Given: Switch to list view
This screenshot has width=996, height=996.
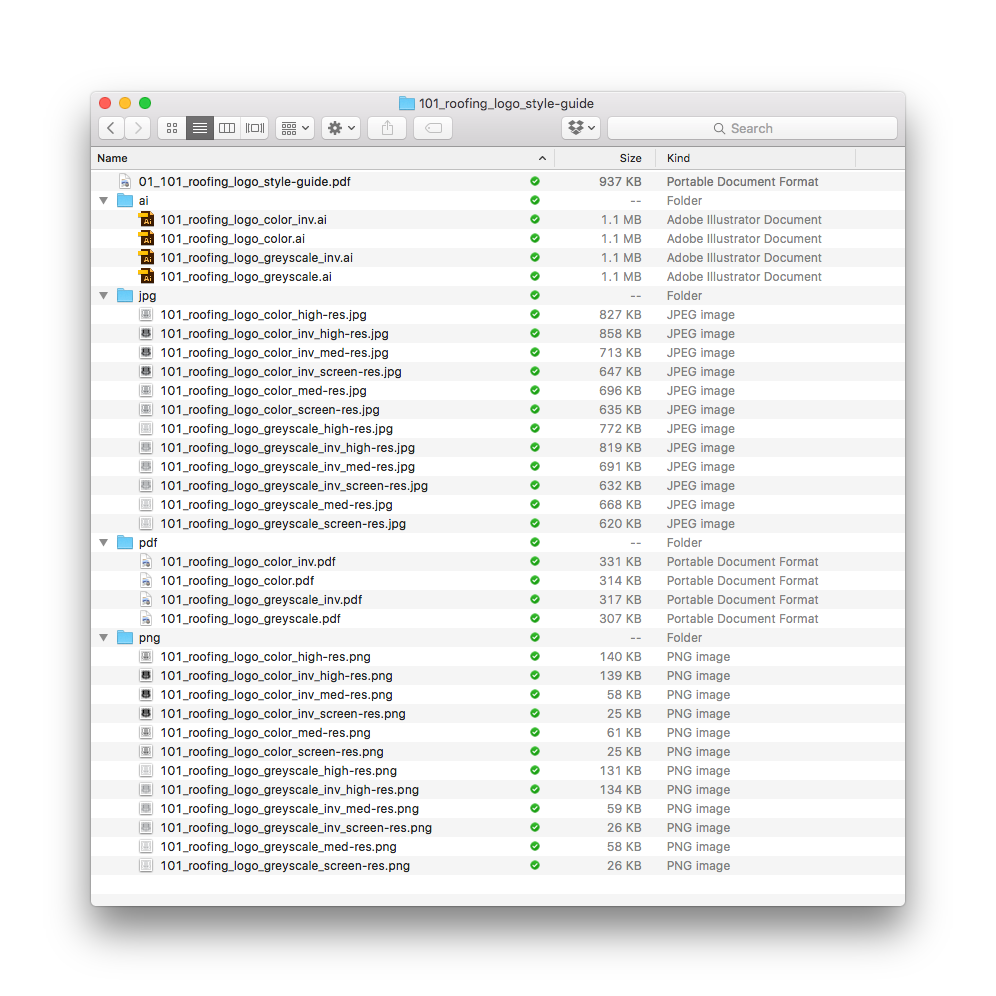Looking at the screenshot, I should click(x=199, y=128).
